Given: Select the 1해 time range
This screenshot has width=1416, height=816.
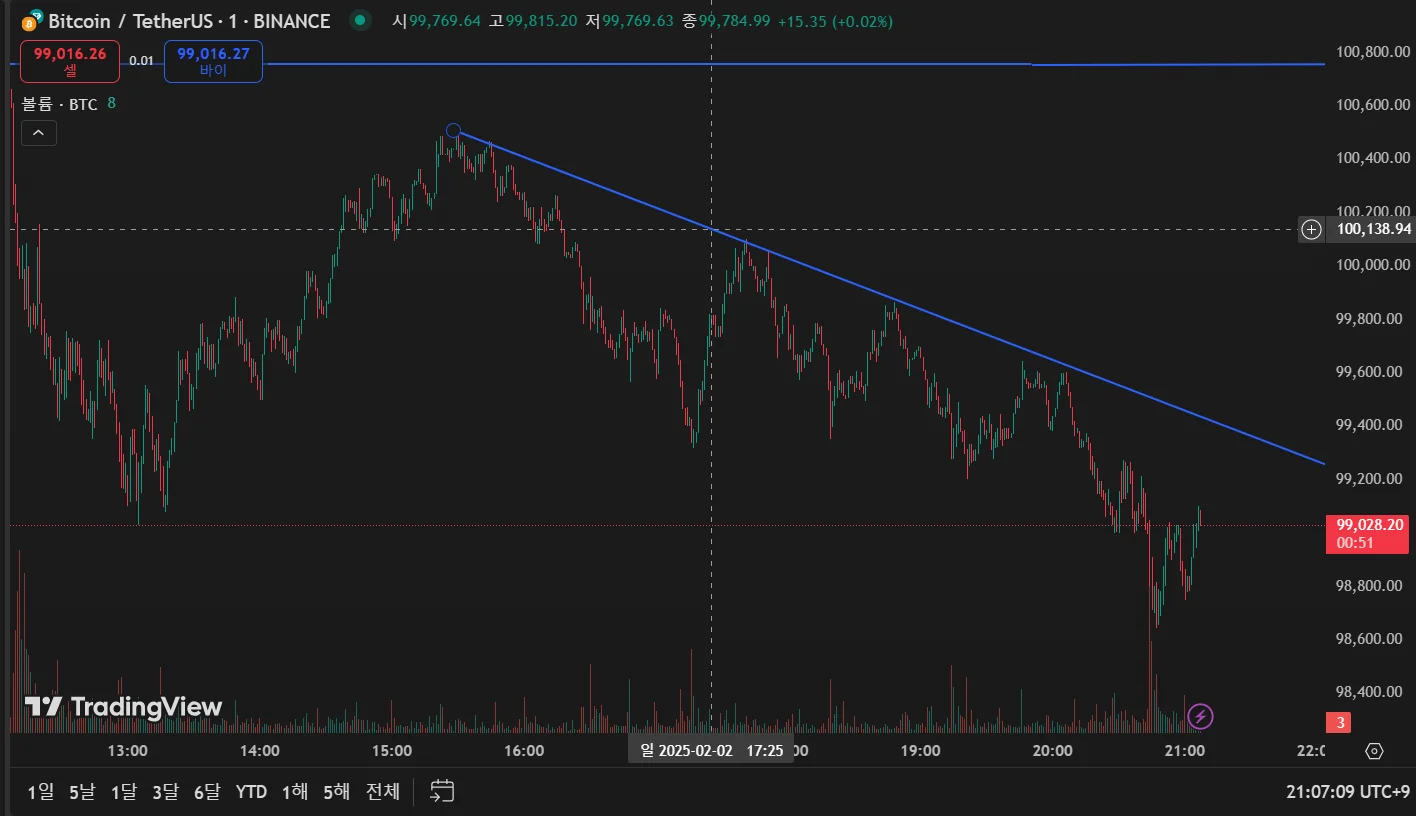Looking at the screenshot, I should [x=295, y=792].
